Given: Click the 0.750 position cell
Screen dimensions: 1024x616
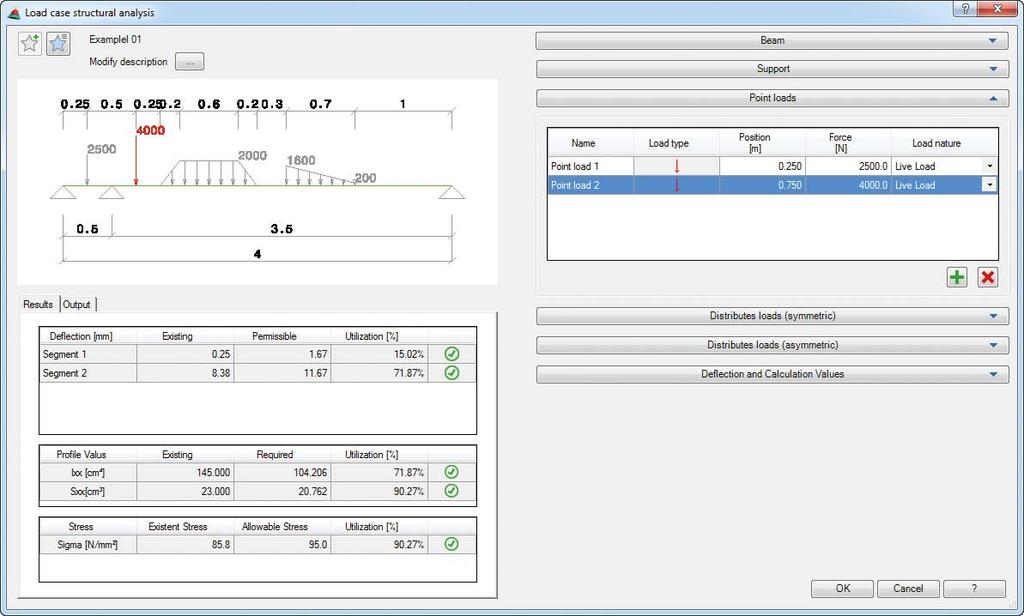Looking at the screenshot, I should pyautogui.click(x=762, y=185).
